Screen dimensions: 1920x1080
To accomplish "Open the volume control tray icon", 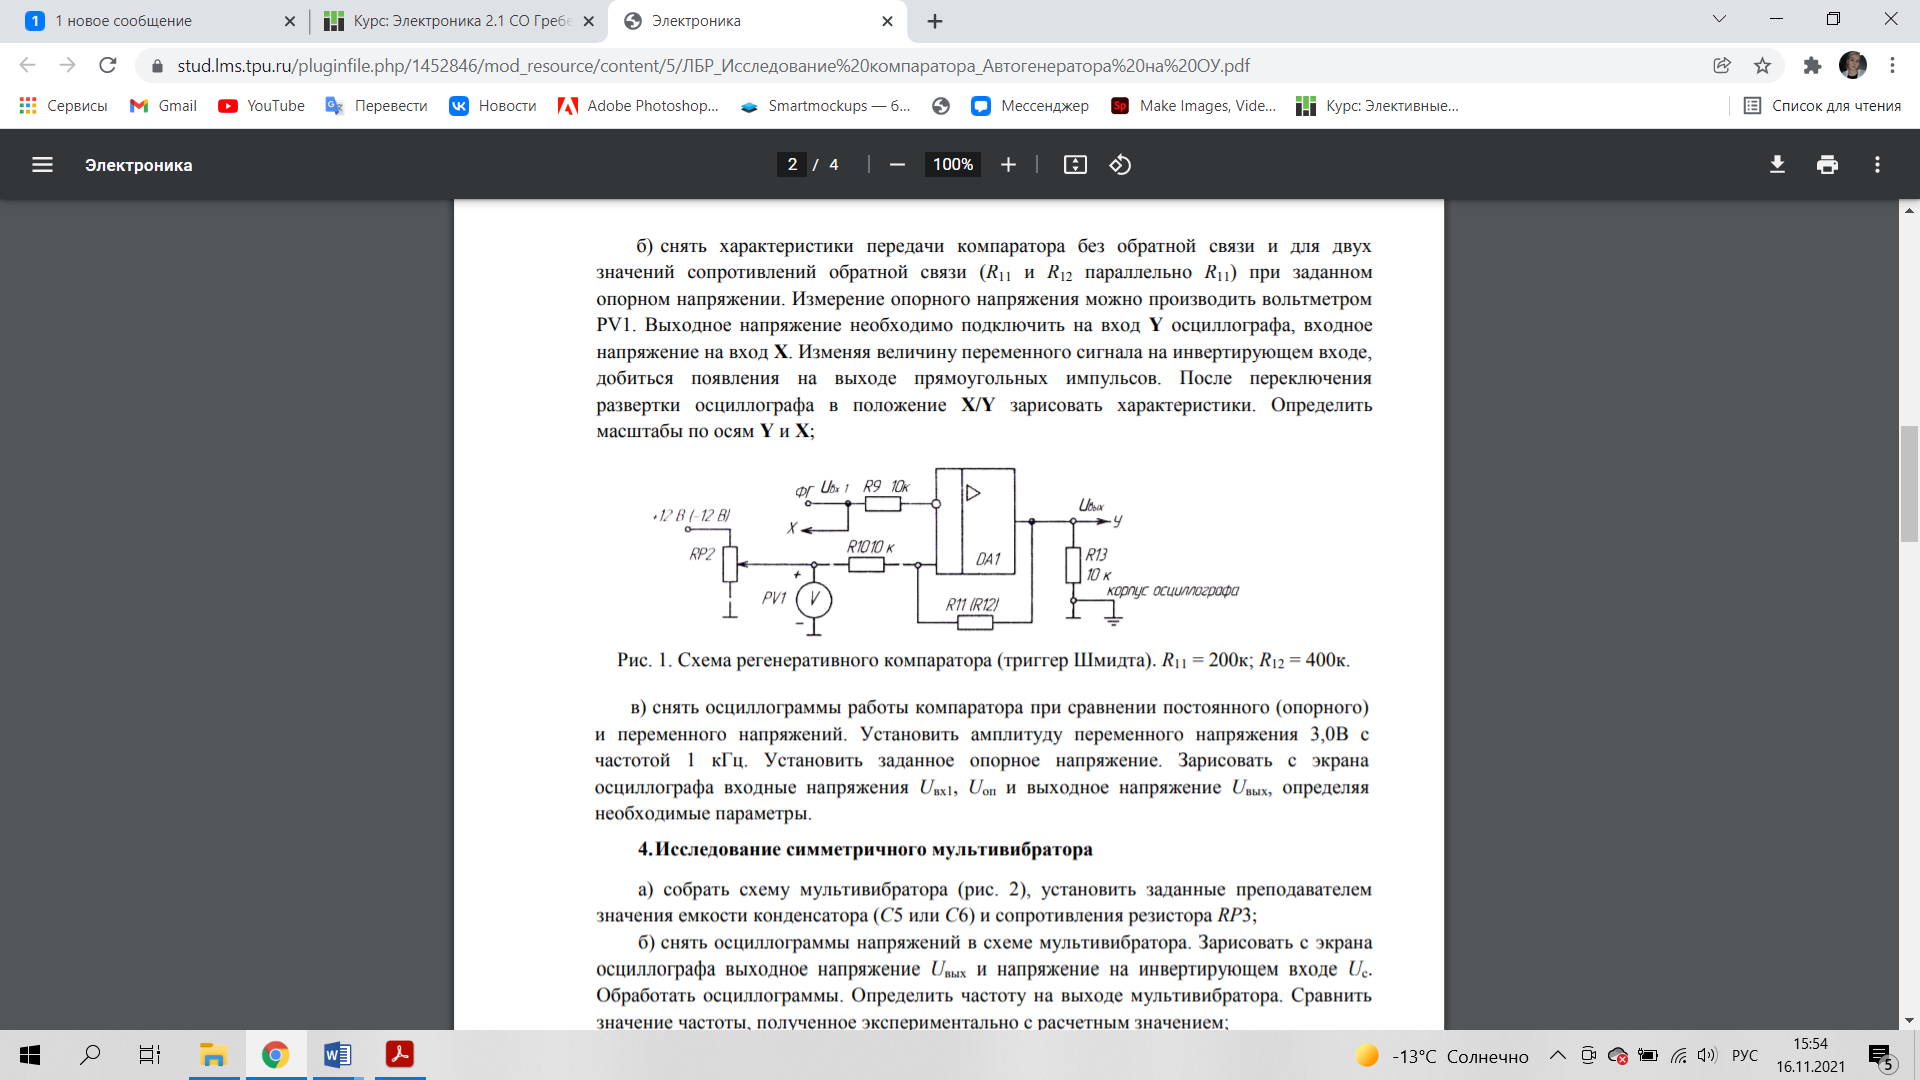I will [1707, 1055].
